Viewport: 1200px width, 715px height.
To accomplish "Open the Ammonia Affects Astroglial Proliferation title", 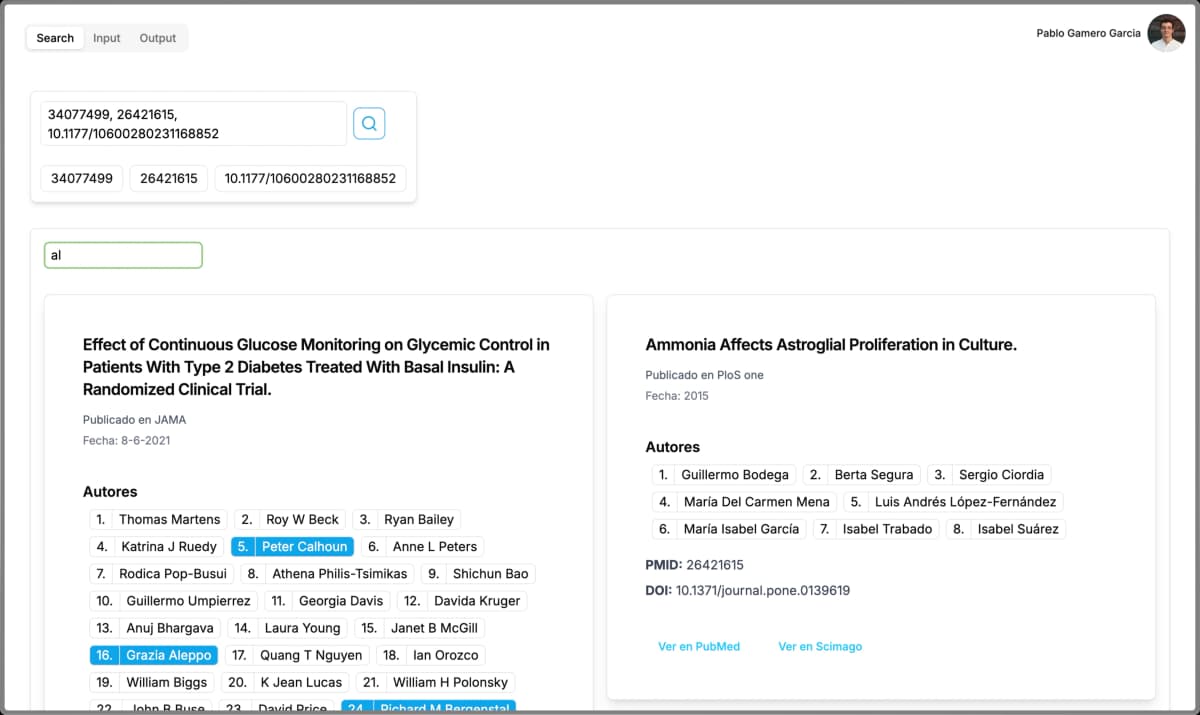I will click(831, 345).
